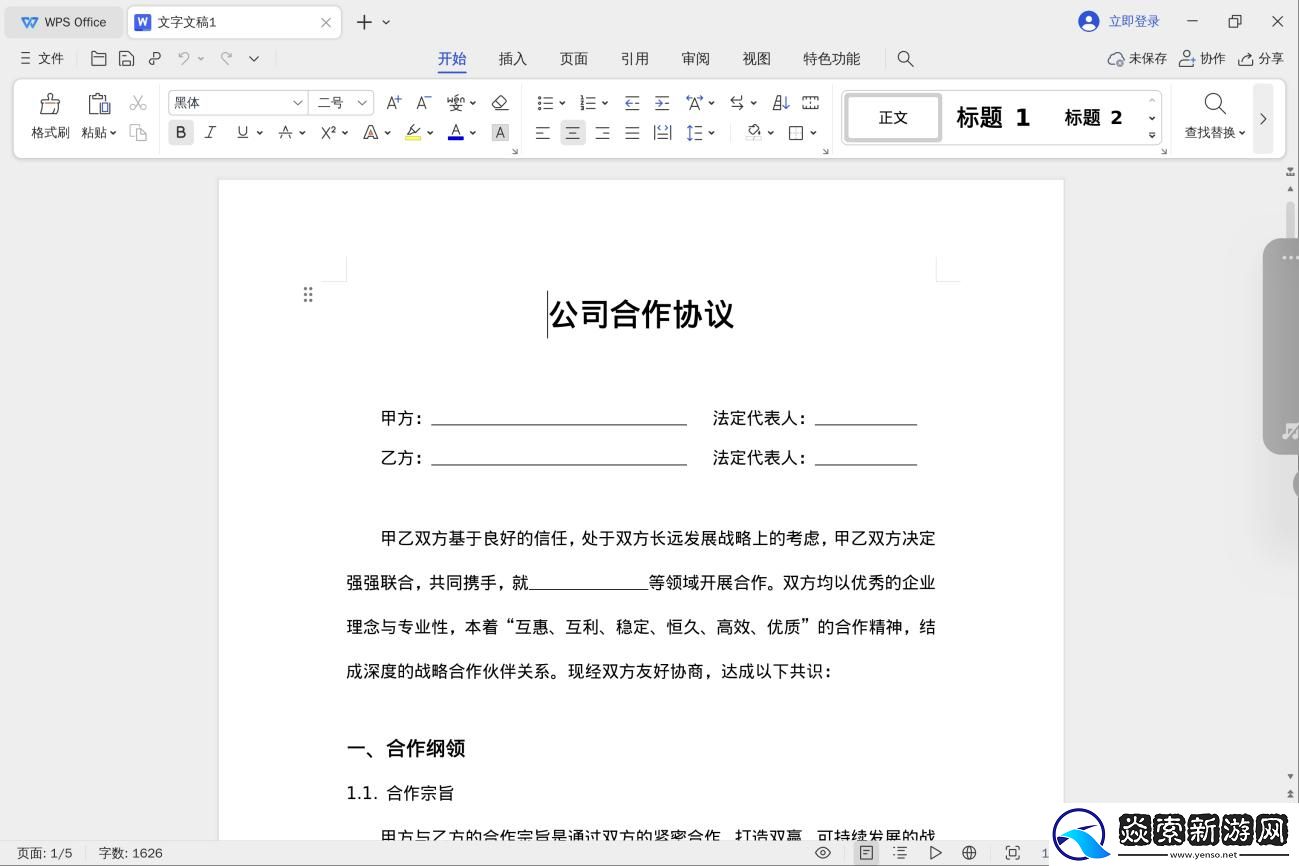Open the 审阅 ribbon tab

click(695, 58)
